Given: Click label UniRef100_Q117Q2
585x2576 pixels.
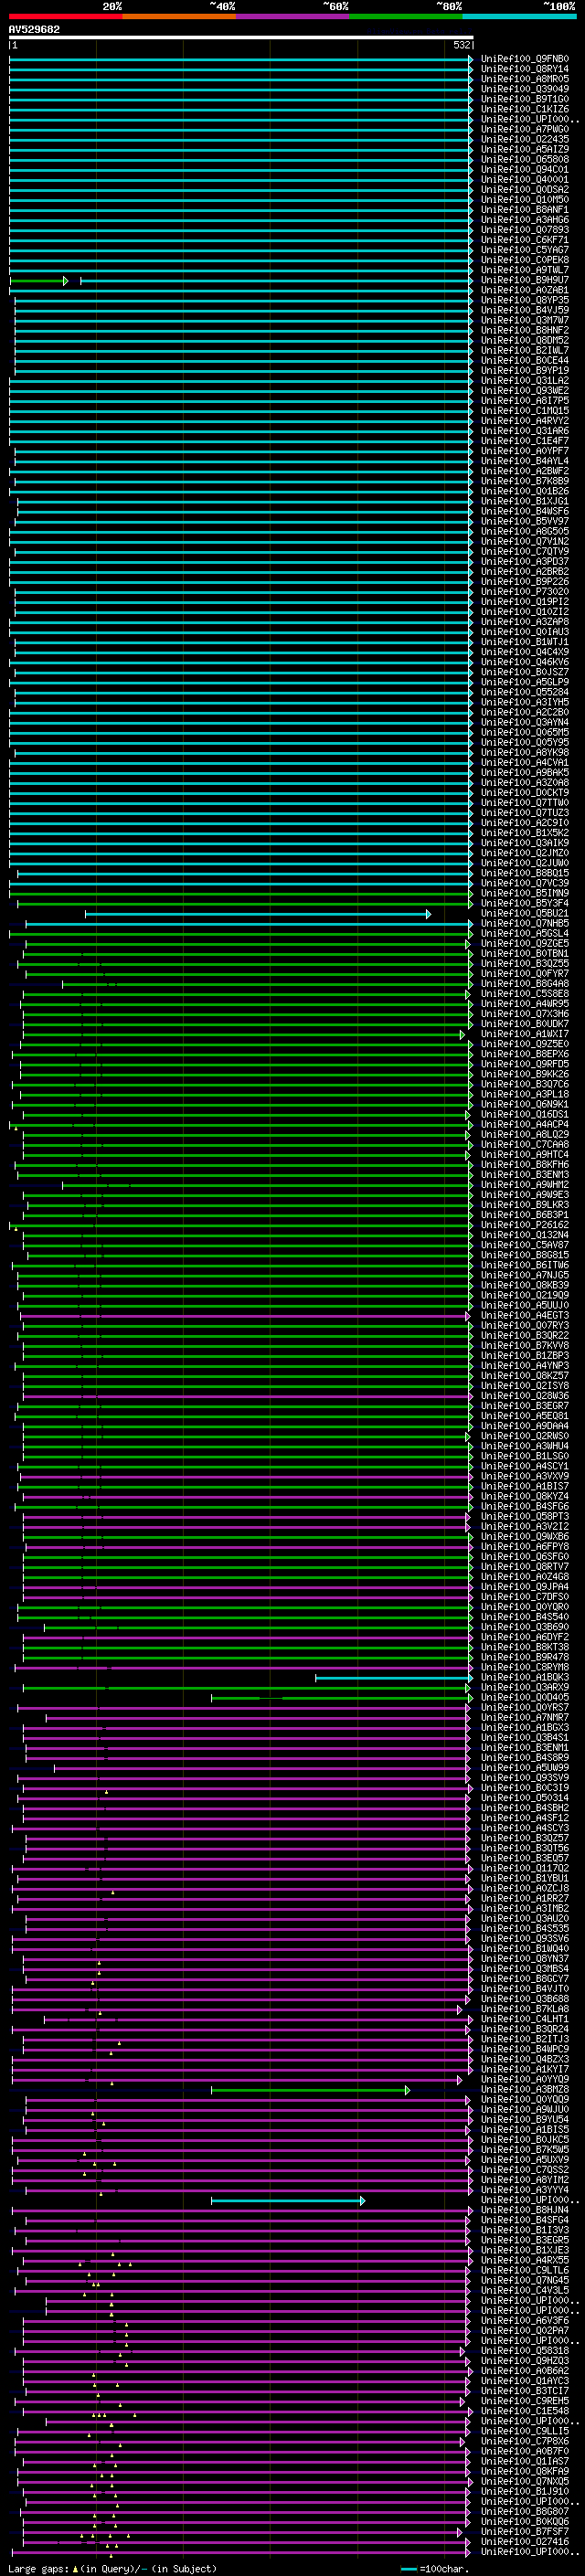Looking at the screenshot, I should point(524,1868).
